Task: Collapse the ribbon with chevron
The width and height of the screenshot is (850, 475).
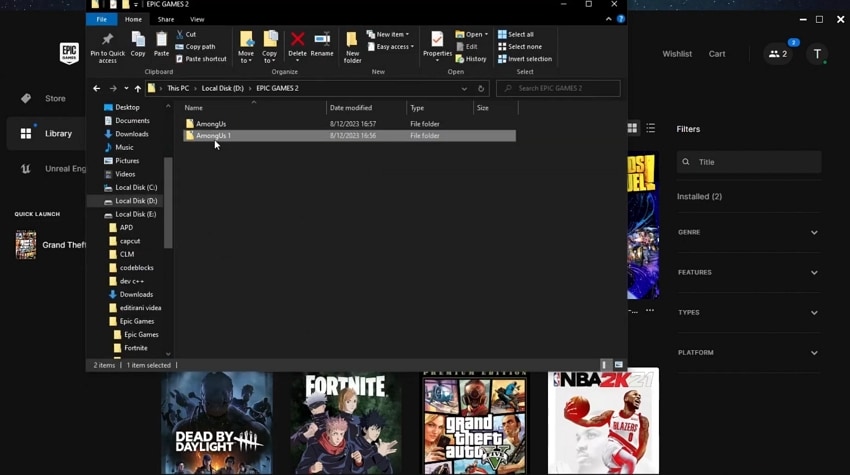Action: (x=609, y=19)
